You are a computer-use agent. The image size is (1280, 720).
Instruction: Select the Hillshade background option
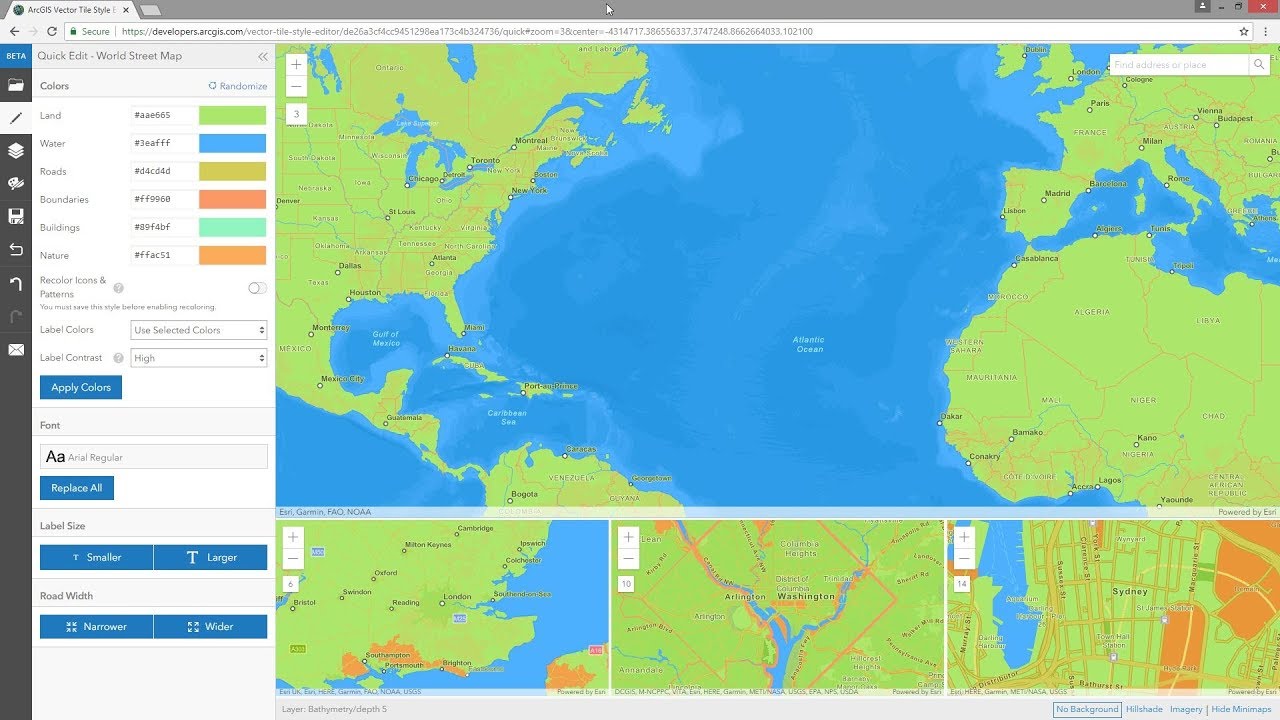pos(1144,709)
